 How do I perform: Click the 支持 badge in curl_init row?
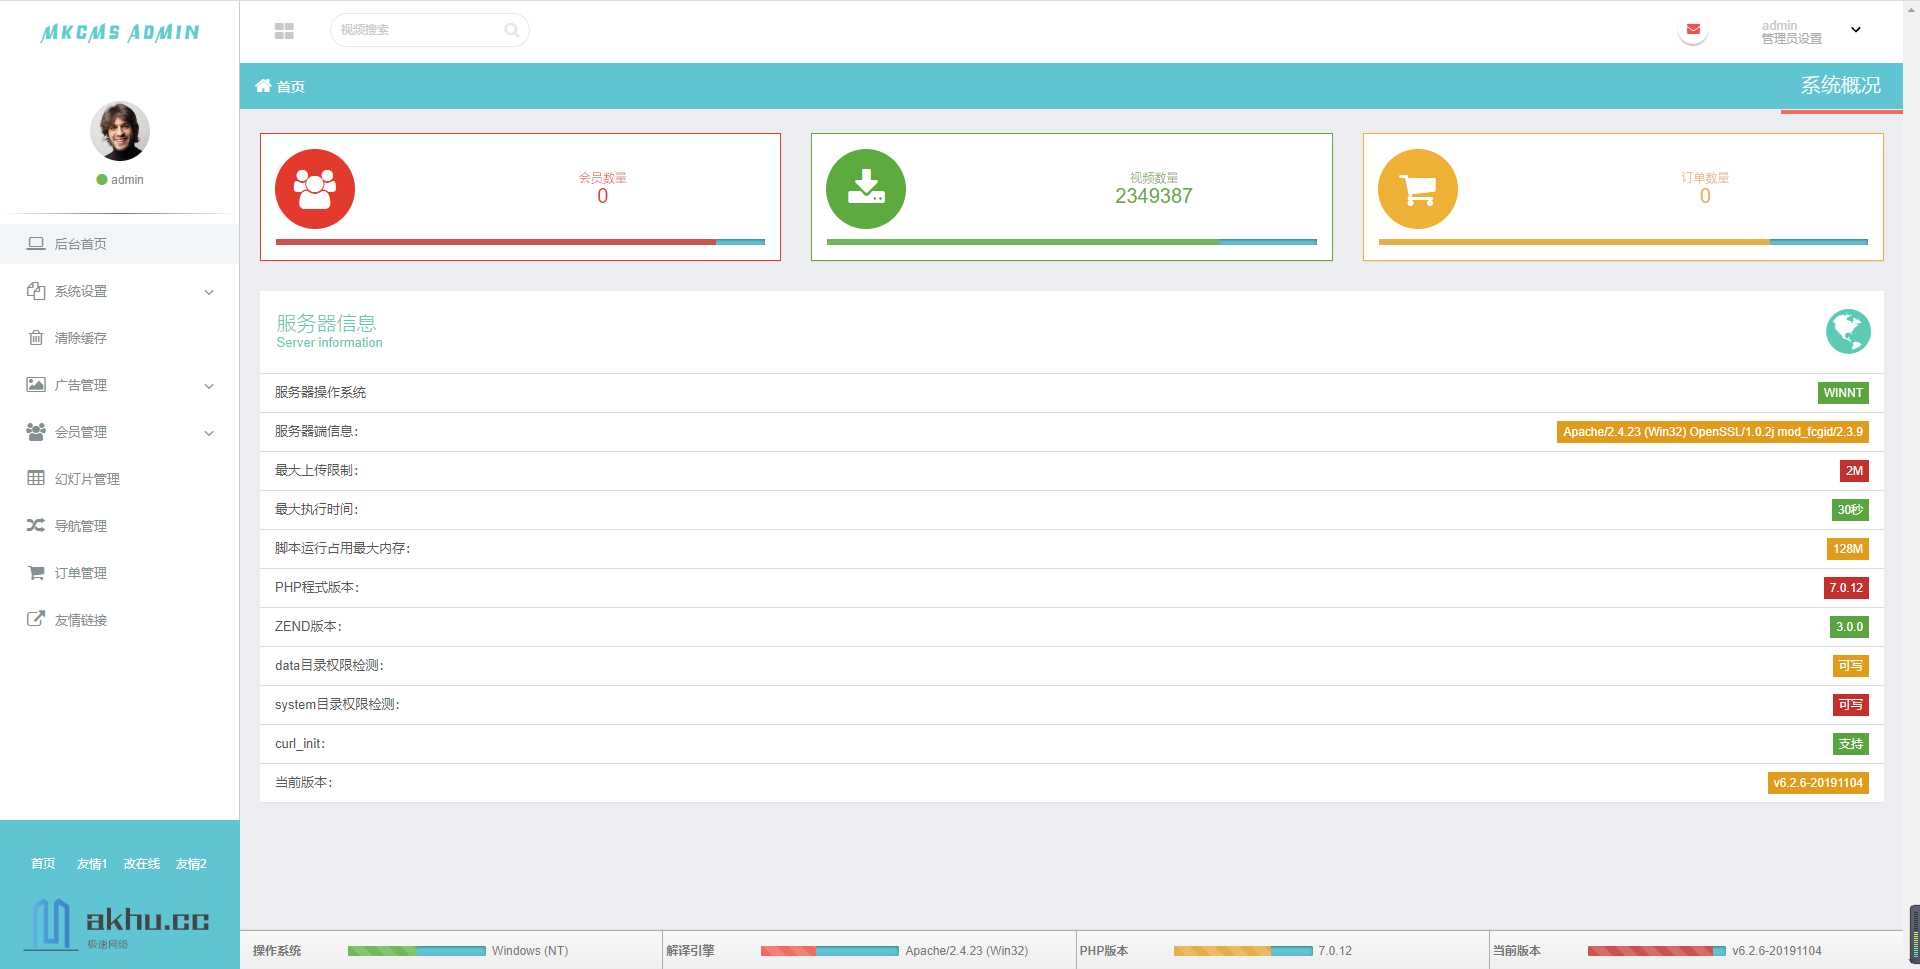(x=1851, y=744)
